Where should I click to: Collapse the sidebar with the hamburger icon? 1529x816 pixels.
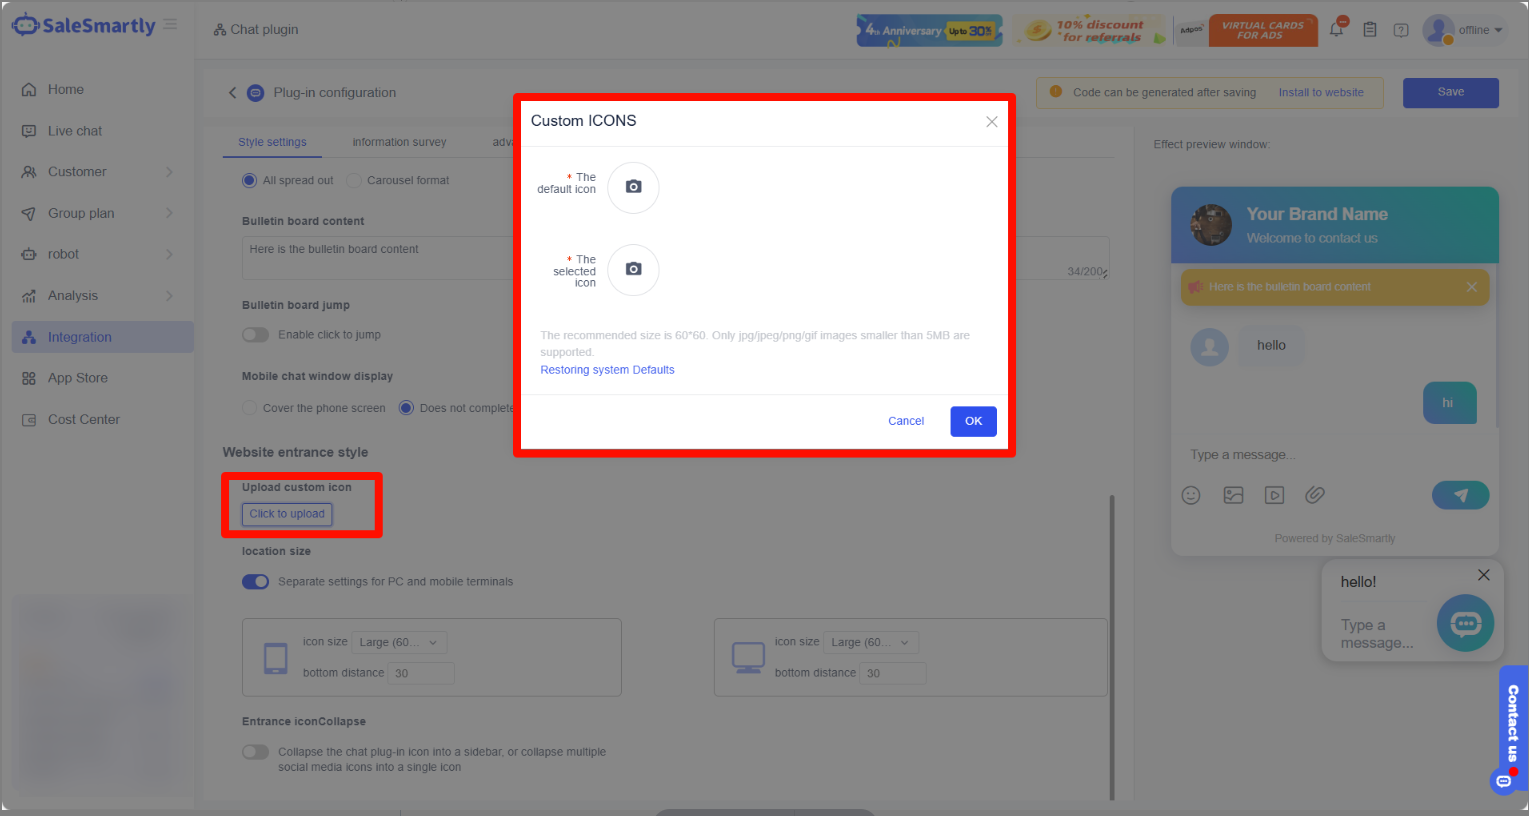pos(170,24)
